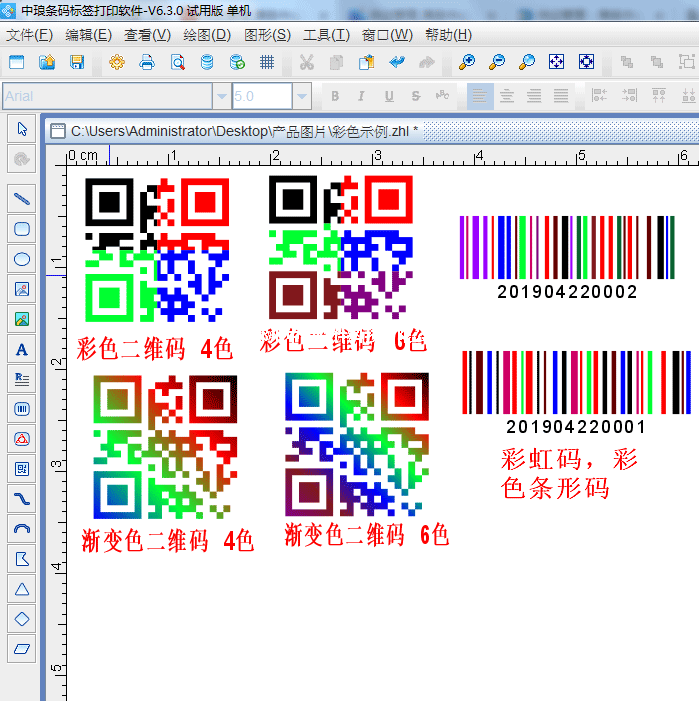Image resolution: width=699 pixels, height=701 pixels.
Task: Open the 绘图(D) menu
Action: [x=207, y=35]
